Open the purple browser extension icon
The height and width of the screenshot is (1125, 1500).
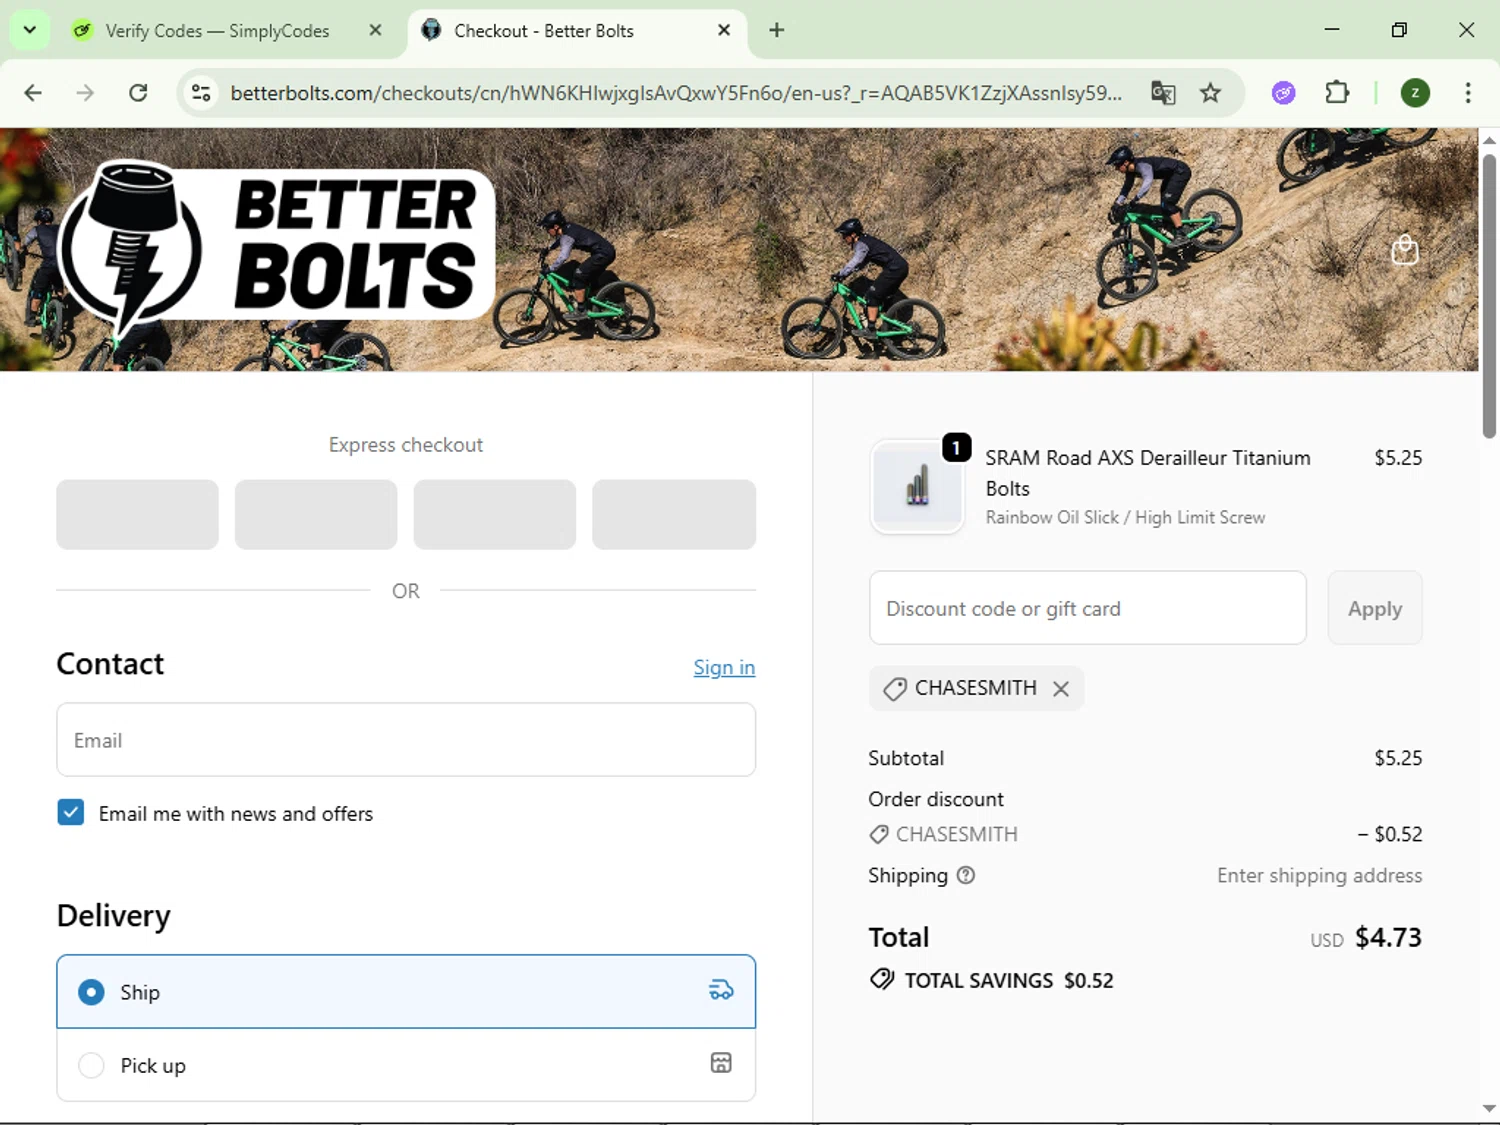click(x=1284, y=93)
